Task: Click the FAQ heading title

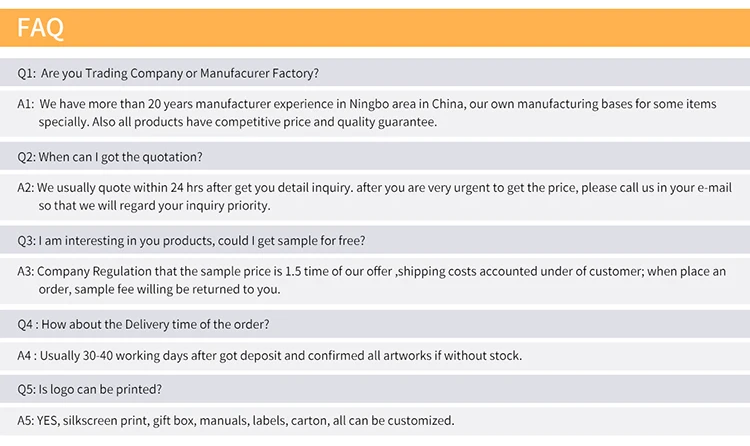Action: pos(41,28)
